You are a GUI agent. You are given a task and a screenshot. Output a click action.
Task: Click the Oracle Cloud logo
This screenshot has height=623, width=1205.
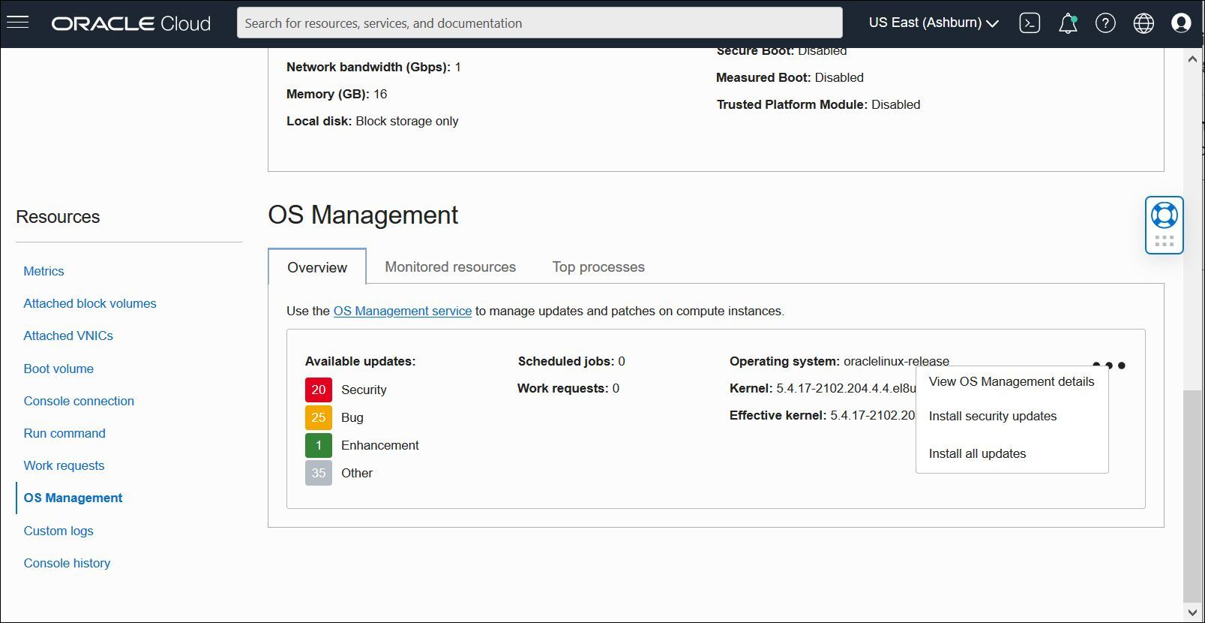[130, 22]
